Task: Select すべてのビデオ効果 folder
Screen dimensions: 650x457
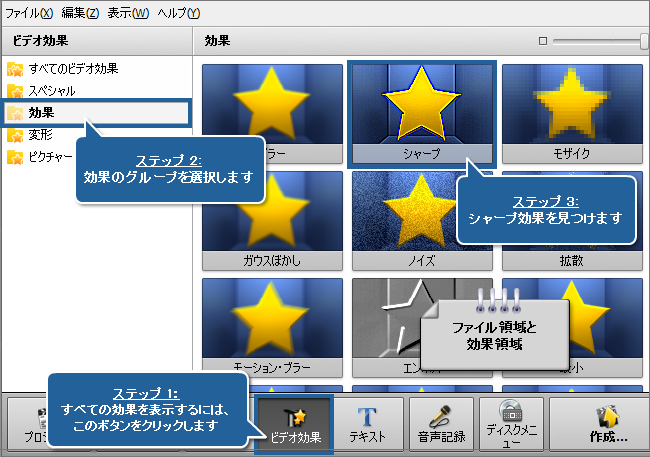Action: tap(73, 68)
